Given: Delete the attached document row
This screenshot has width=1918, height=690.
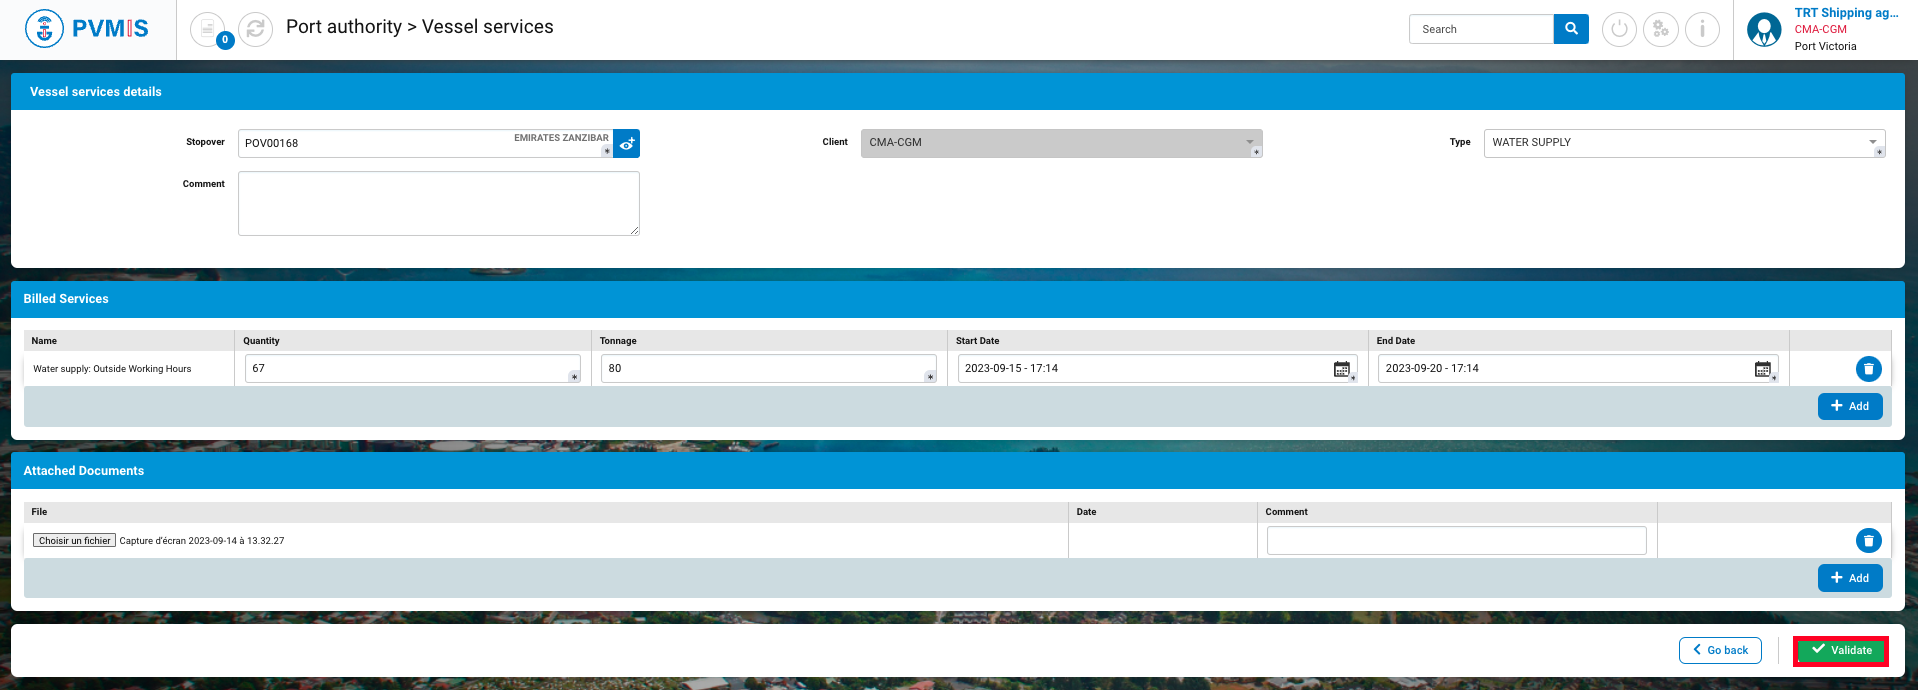Looking at the screenshot, I should (x=1868, y=541).
